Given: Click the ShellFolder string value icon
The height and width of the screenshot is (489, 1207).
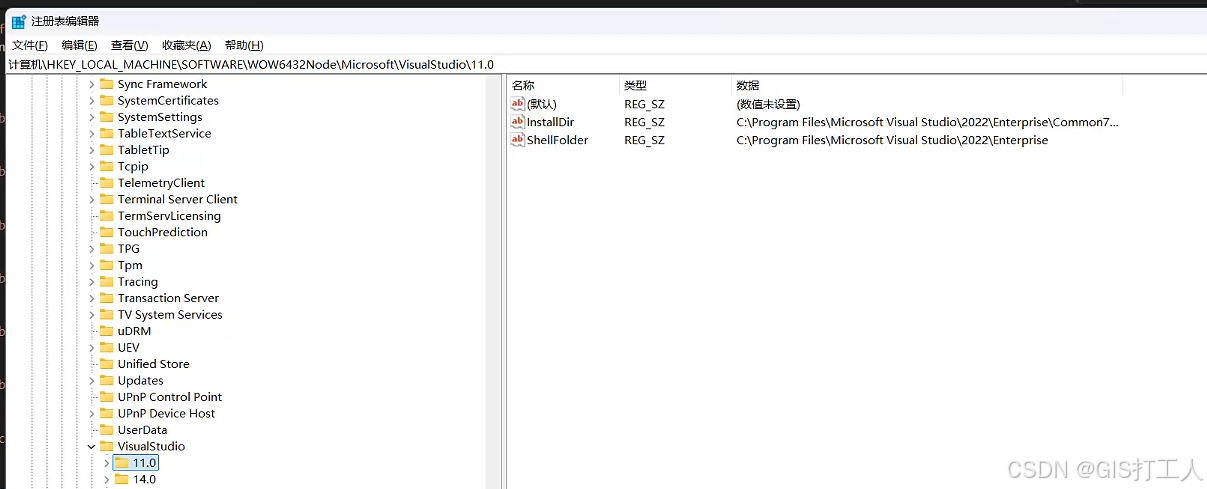Looking at the screenshot, I should coord(518,140).
